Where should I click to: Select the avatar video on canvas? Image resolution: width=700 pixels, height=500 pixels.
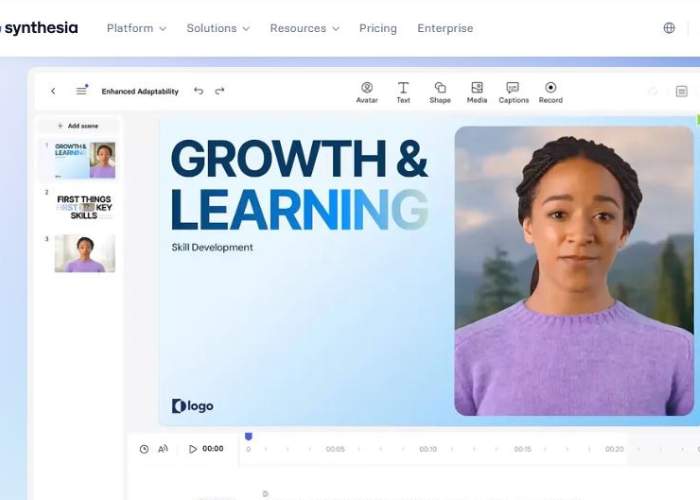pos(574,271)
